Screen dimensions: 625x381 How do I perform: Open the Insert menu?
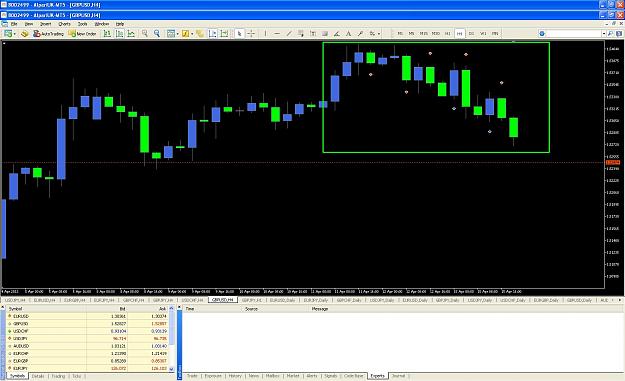(x=45, y=24)
